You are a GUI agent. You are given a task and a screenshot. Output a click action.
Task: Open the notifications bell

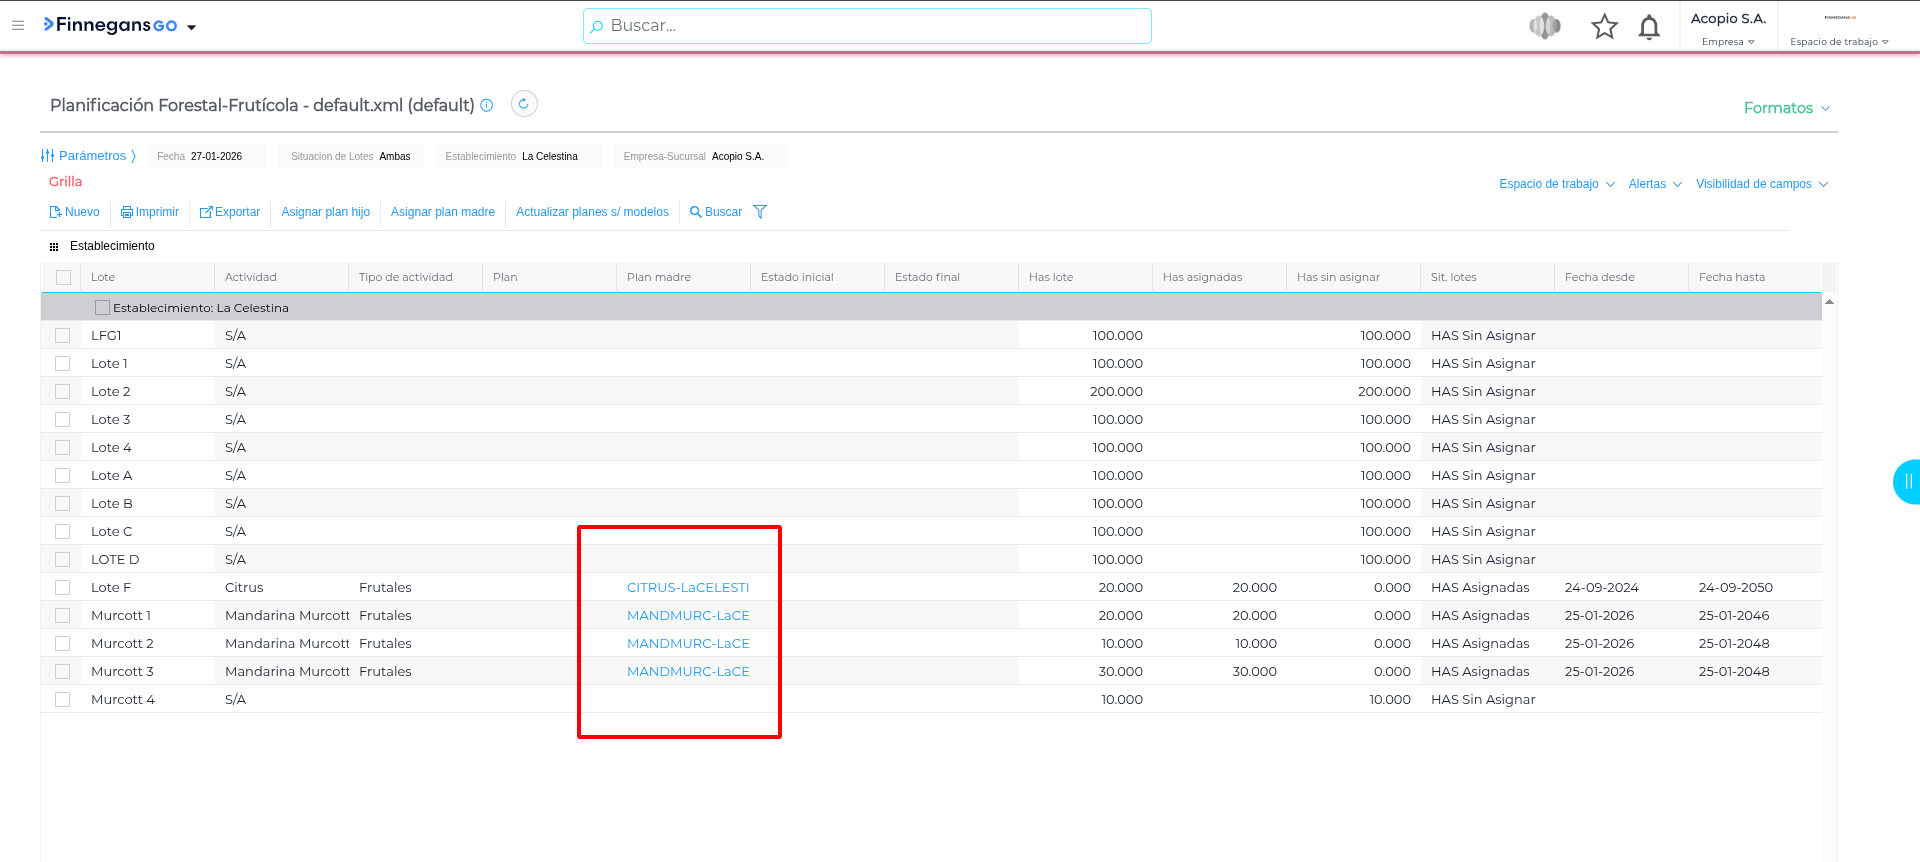point(1649,27)
